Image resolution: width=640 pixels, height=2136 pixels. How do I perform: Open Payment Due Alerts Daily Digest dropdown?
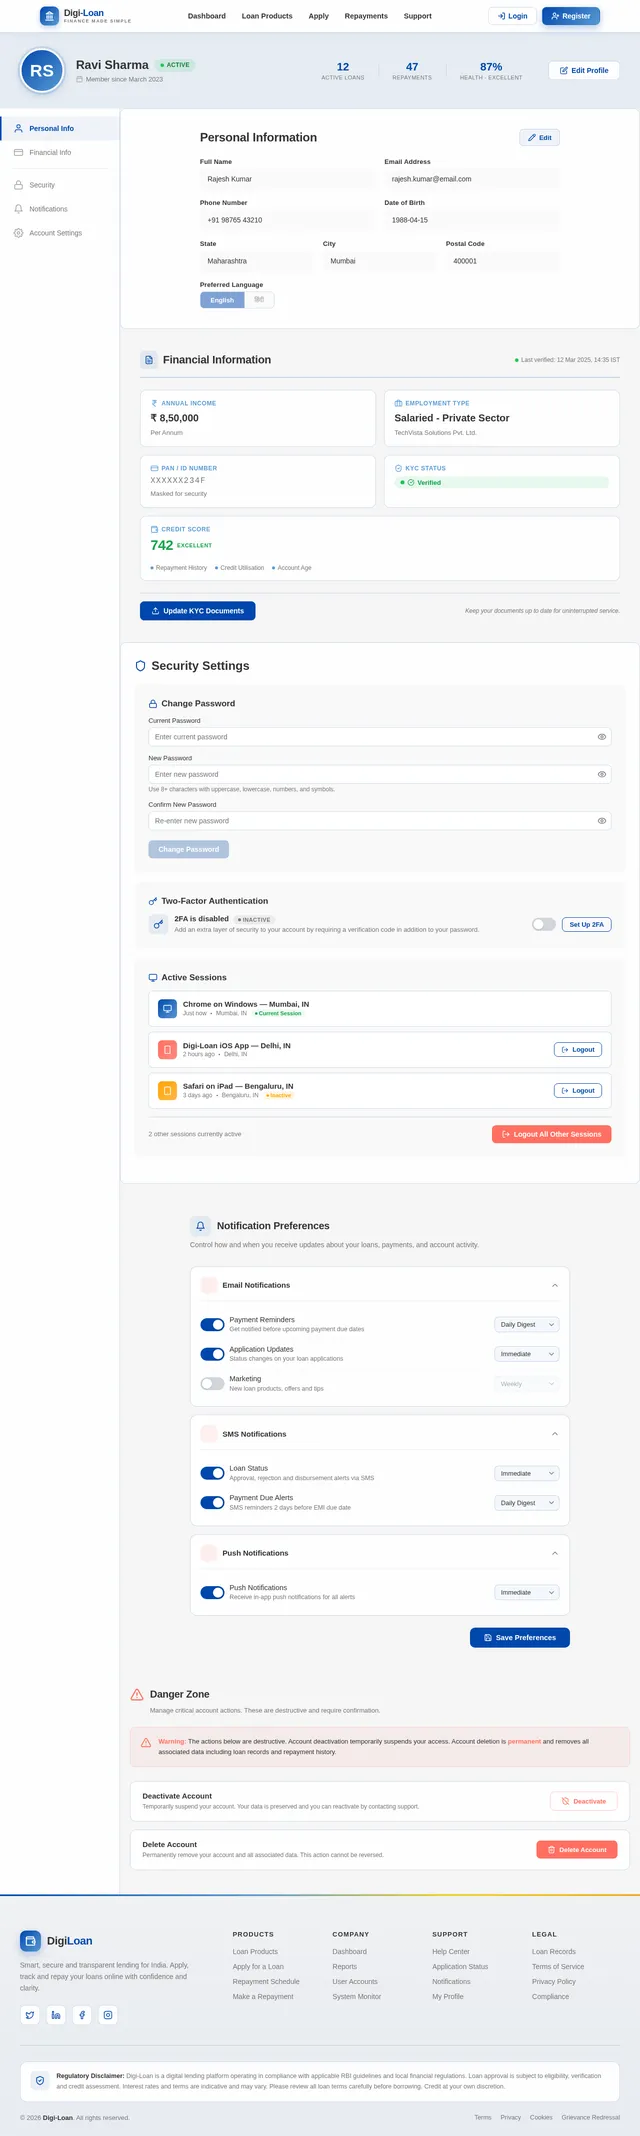click(x=527, y=1503)
